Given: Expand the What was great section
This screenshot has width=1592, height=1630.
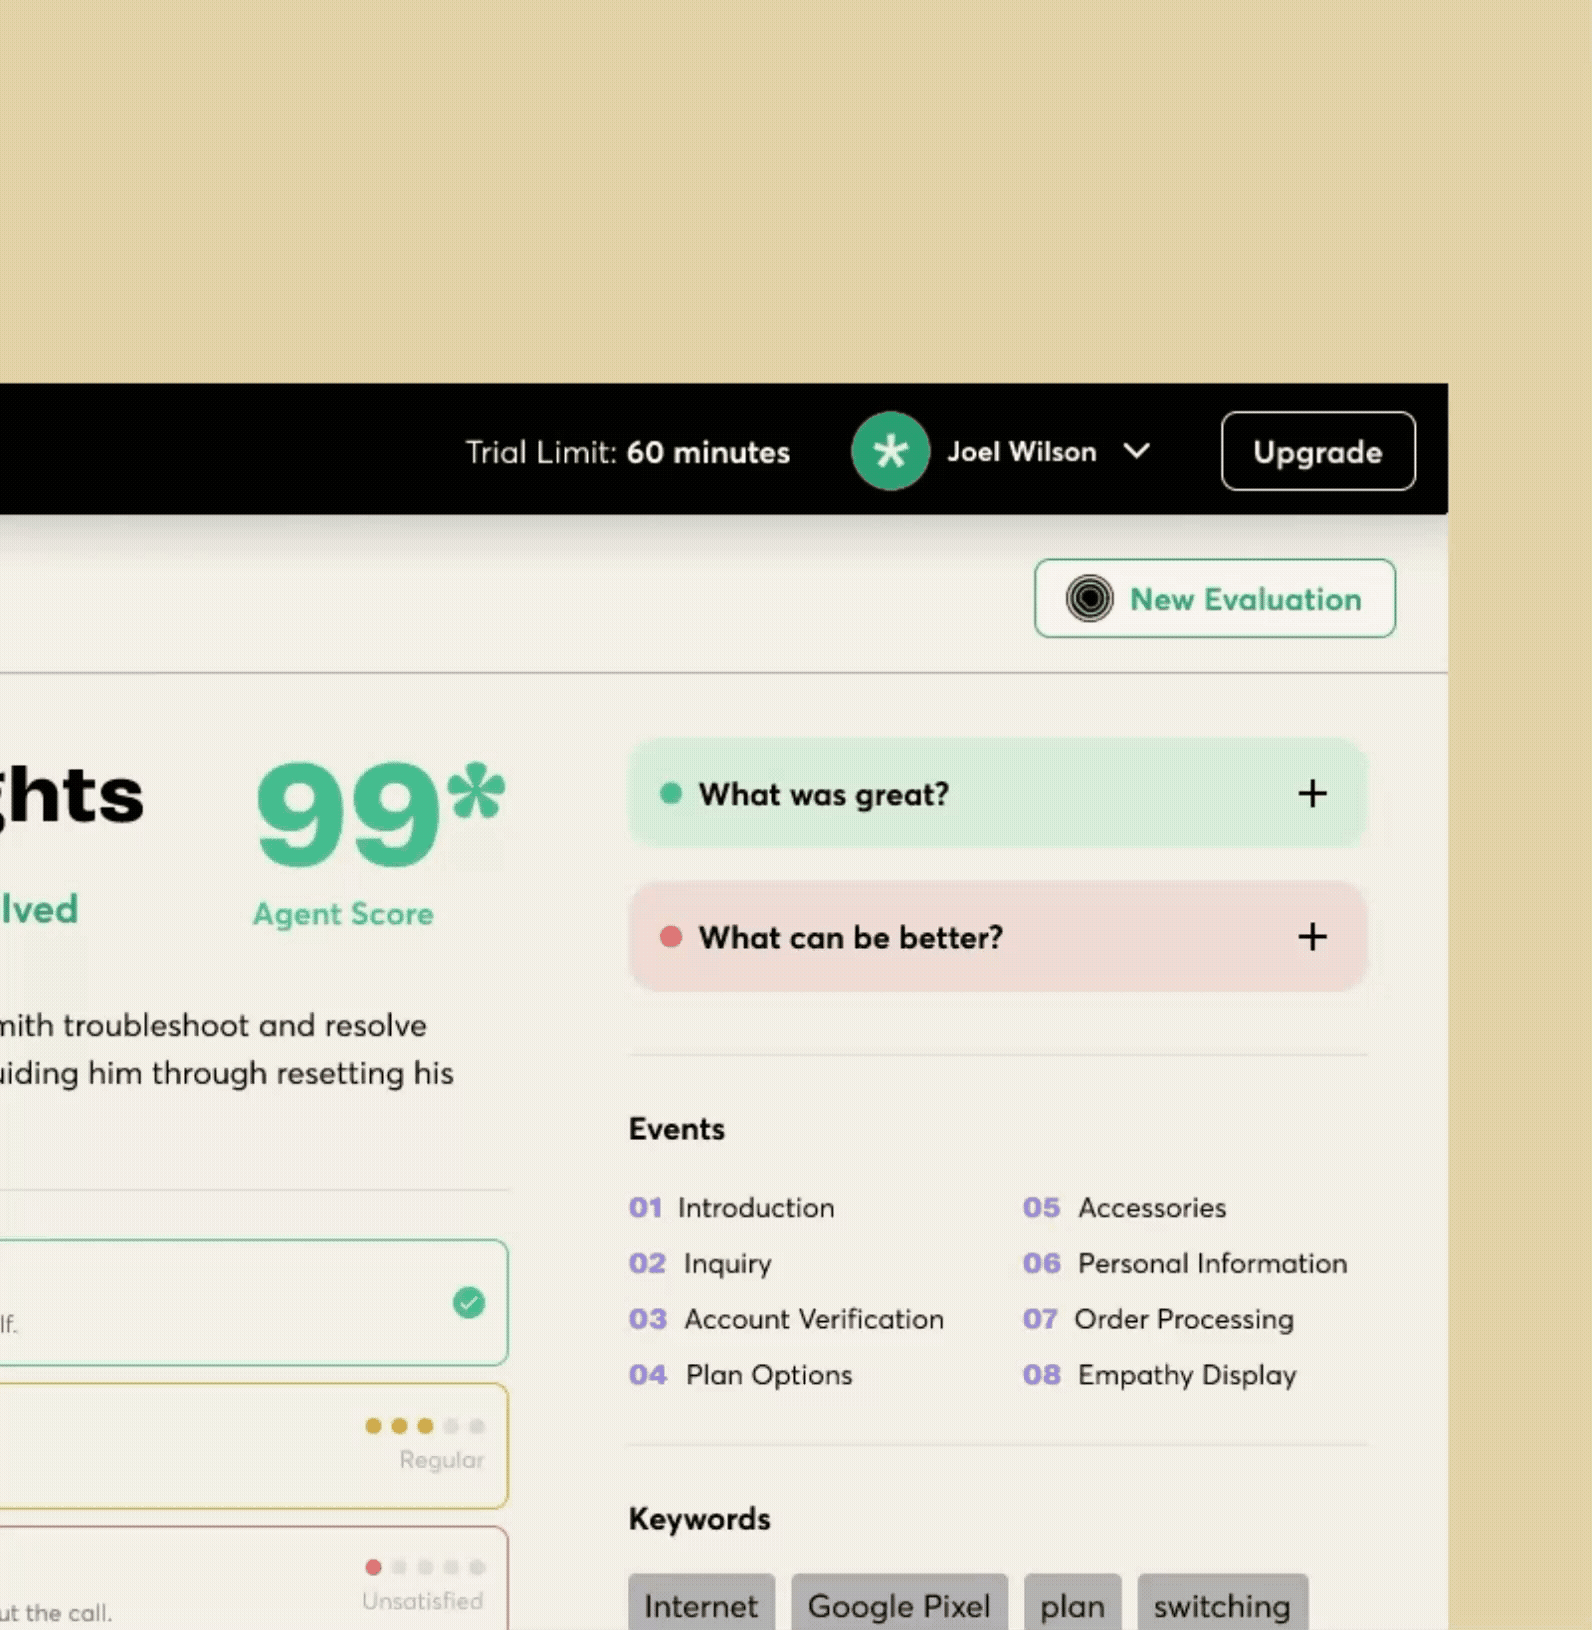Looking at the screenshot, I should tap(1312, 794).
